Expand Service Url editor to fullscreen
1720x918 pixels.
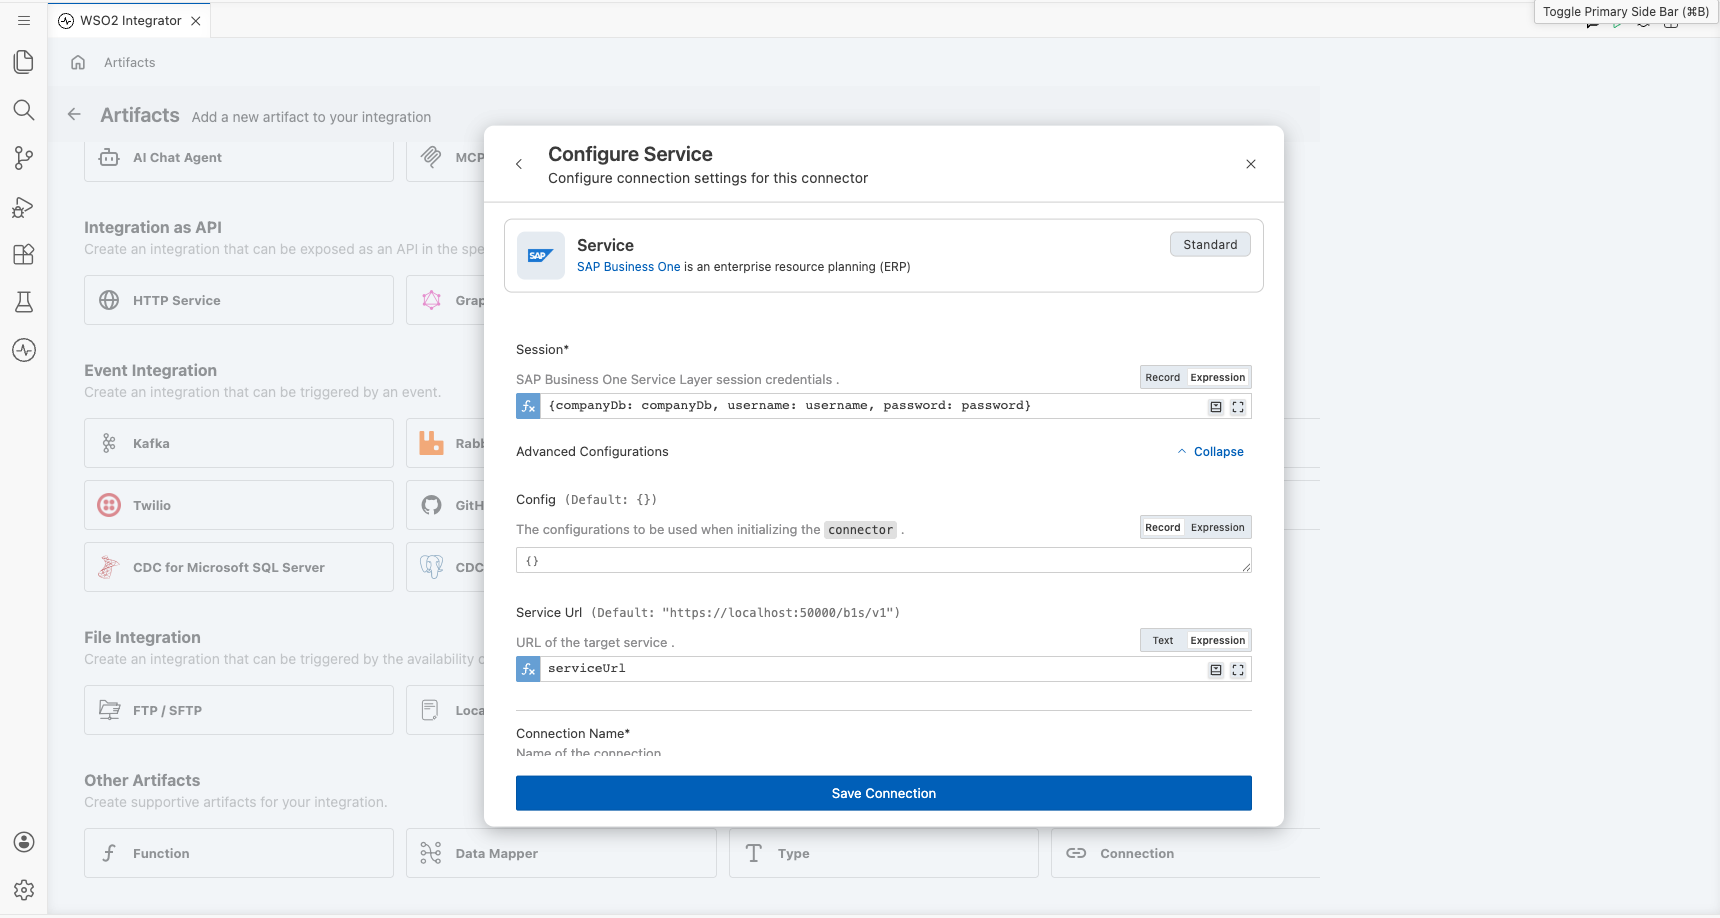click(x=1238, y=670)
